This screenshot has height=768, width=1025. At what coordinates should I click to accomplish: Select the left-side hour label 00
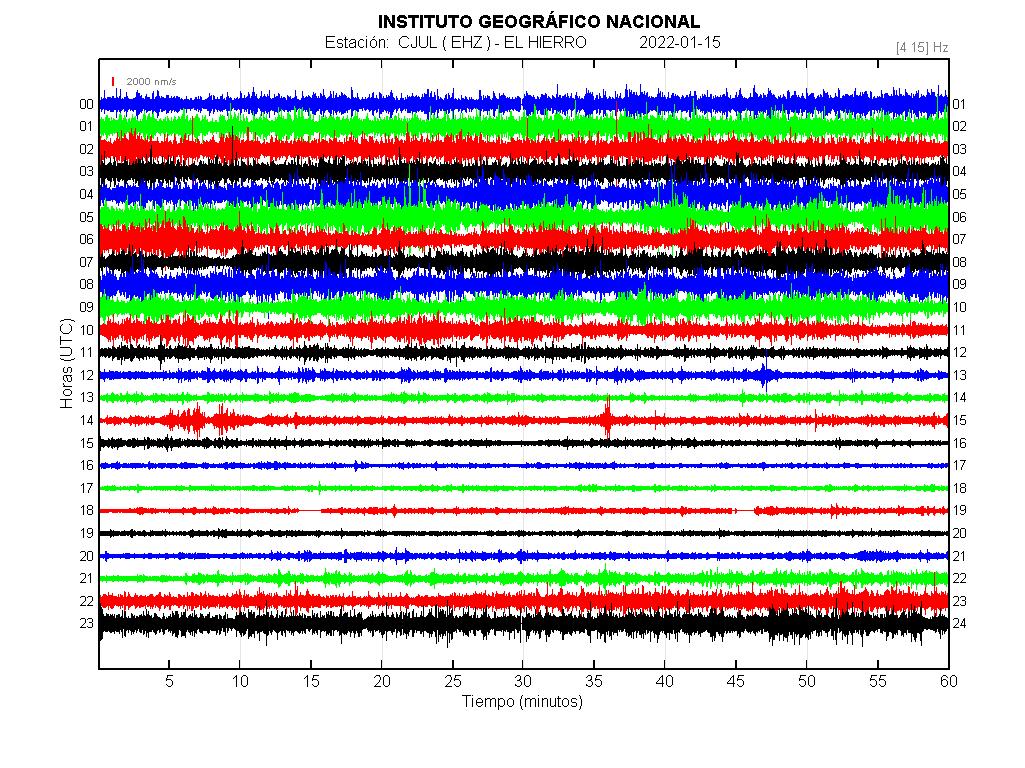[87, 104]
